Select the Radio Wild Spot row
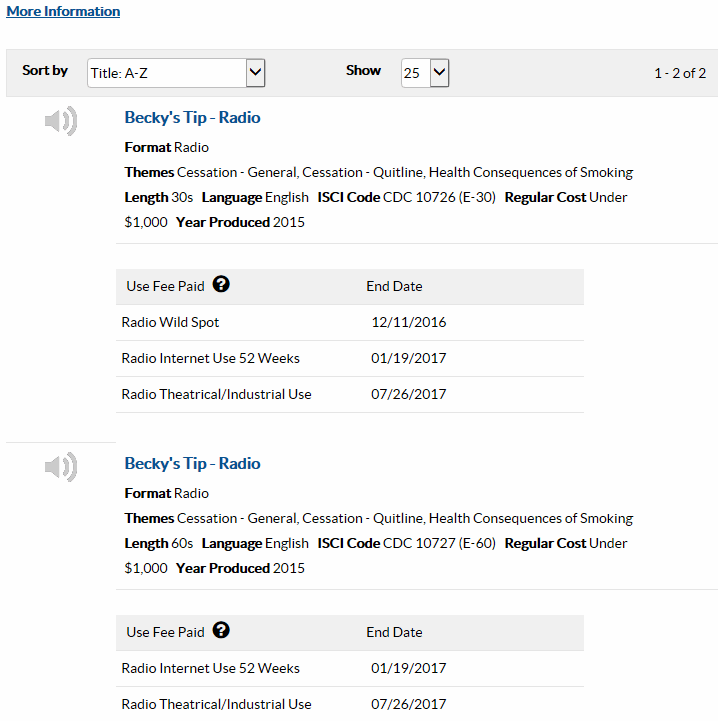Screen dimensions: 718x721 (x=170, y=323)
